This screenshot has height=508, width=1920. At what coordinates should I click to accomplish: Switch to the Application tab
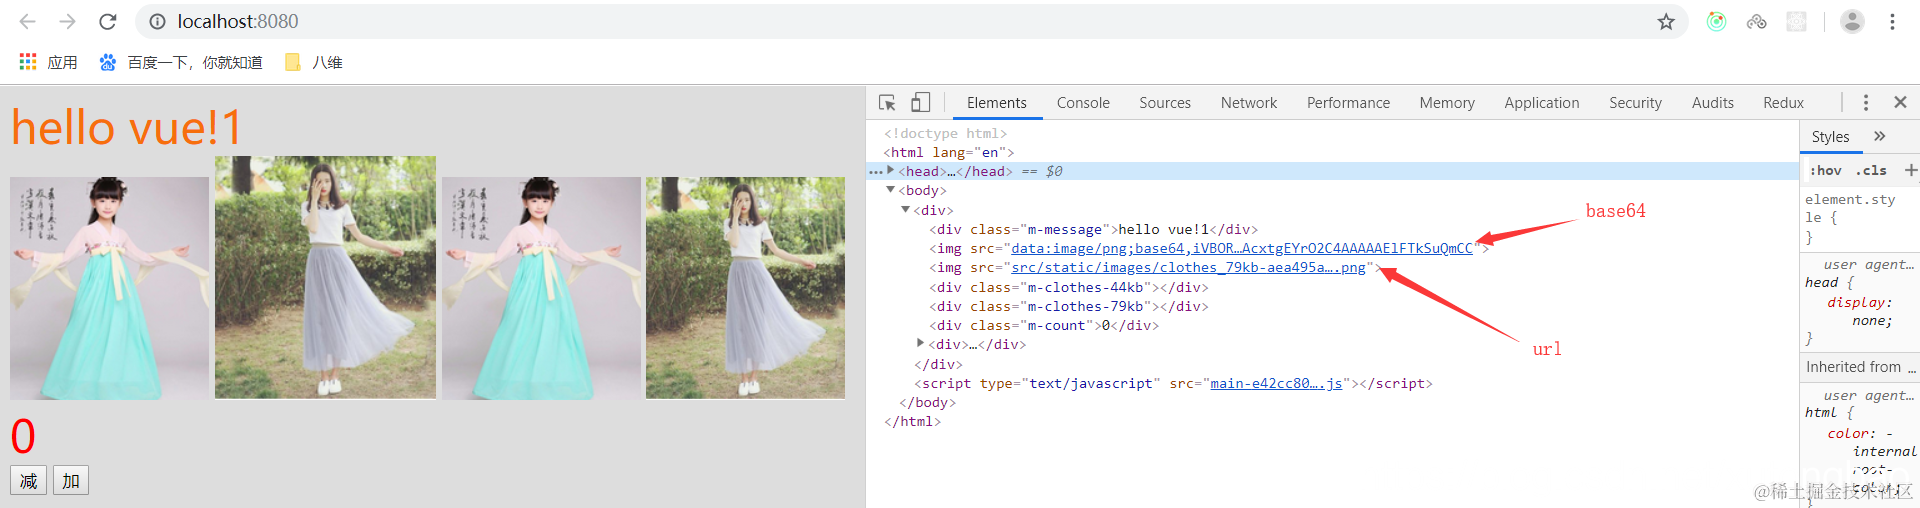pyautogui.click(x=1542, y=102)
